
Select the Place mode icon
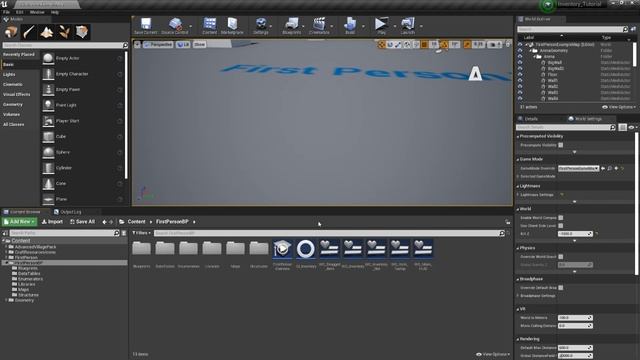click(11, 32)
